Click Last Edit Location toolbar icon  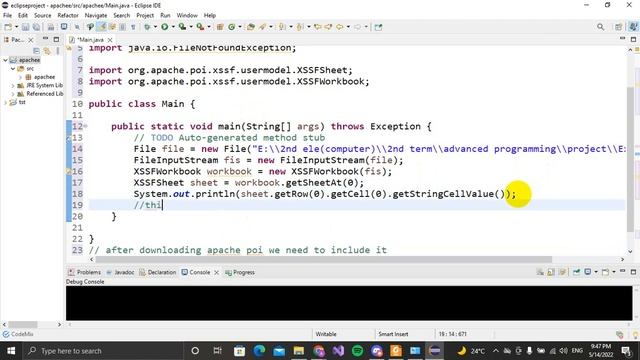click(317, 27)
